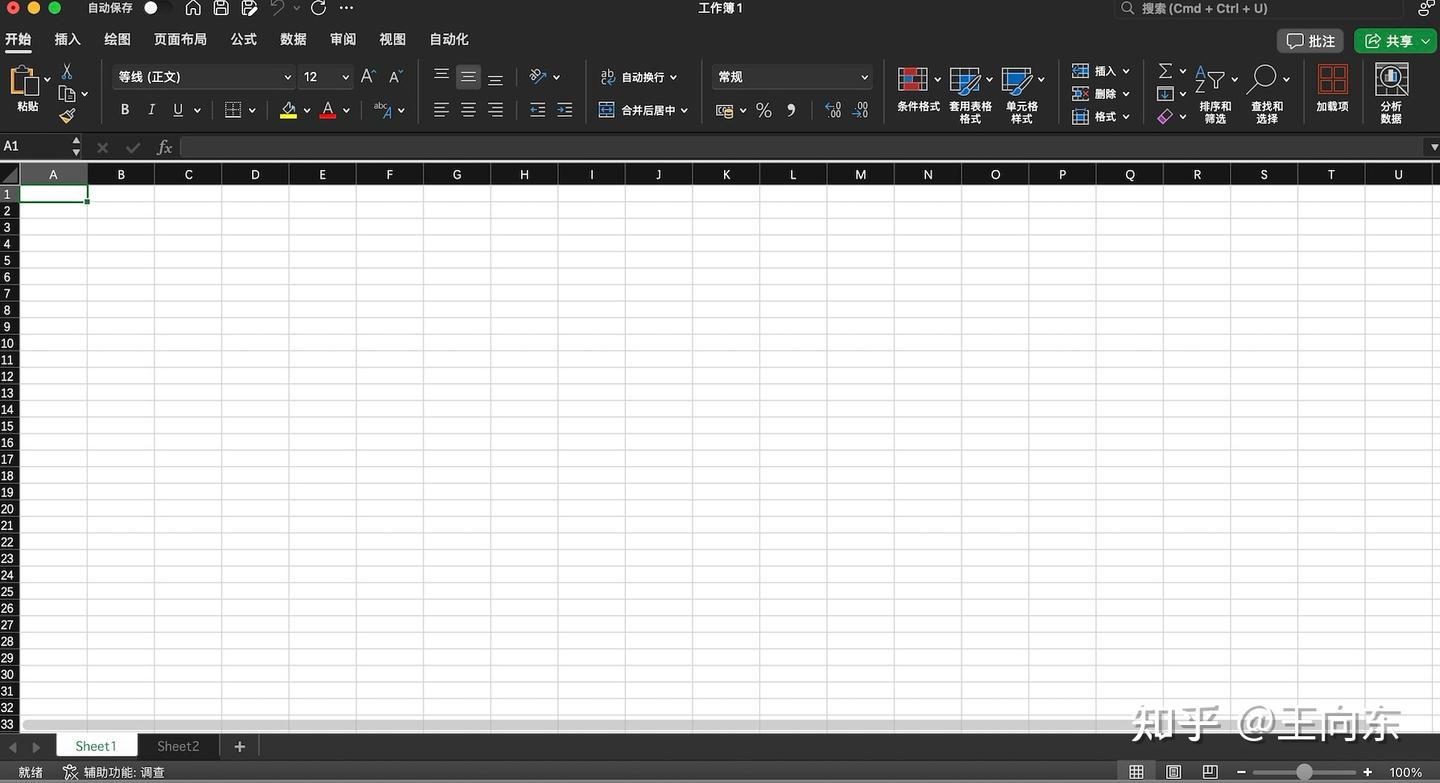Click the Save As icon with pencil

click(x=249, y=8)
